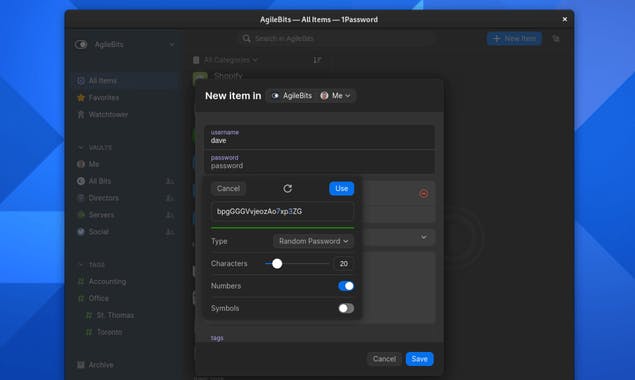Click the Archive icon in sidebar
Image resolution: width=635 pixels, height=380 pixels.
click(x=81, y=365)
